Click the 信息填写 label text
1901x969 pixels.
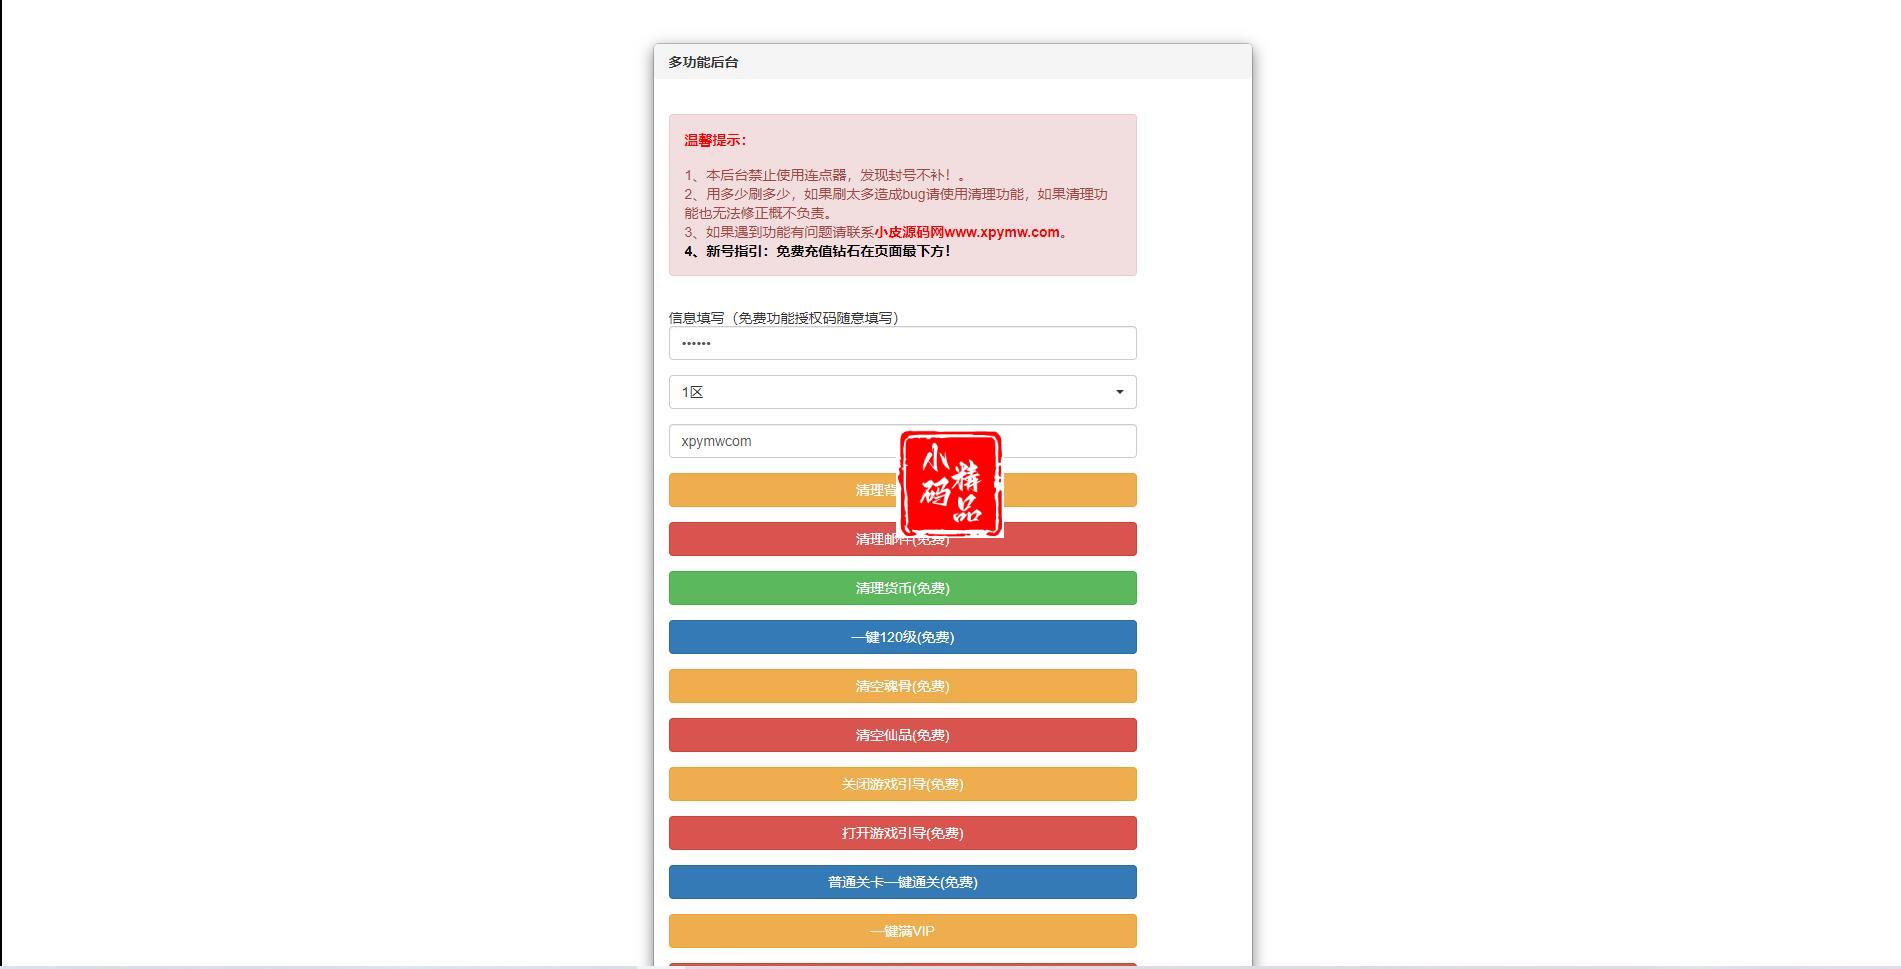tap(784, 318)
